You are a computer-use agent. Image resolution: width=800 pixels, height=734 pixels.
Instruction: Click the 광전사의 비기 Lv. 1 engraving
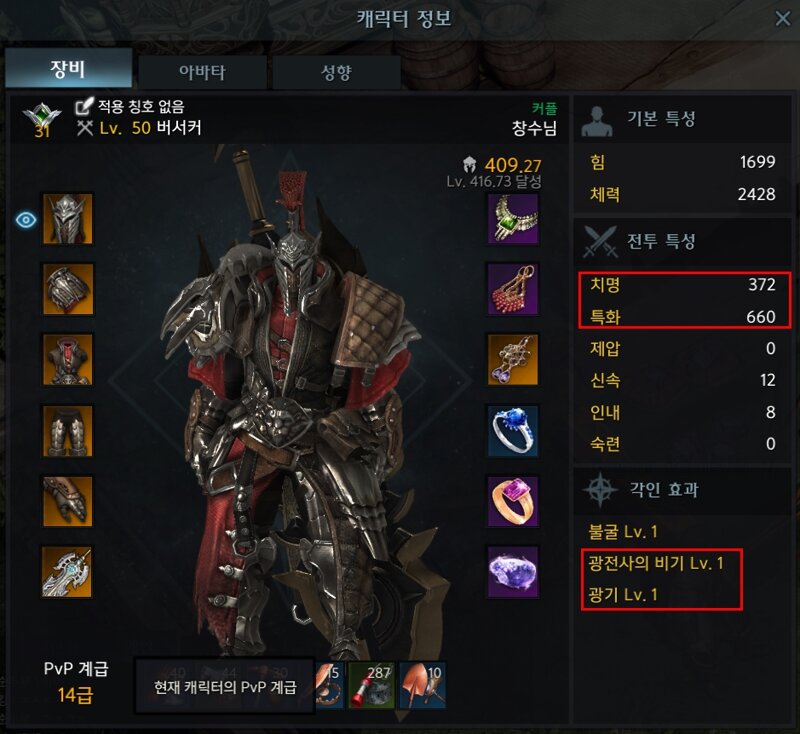coord(656,563)
